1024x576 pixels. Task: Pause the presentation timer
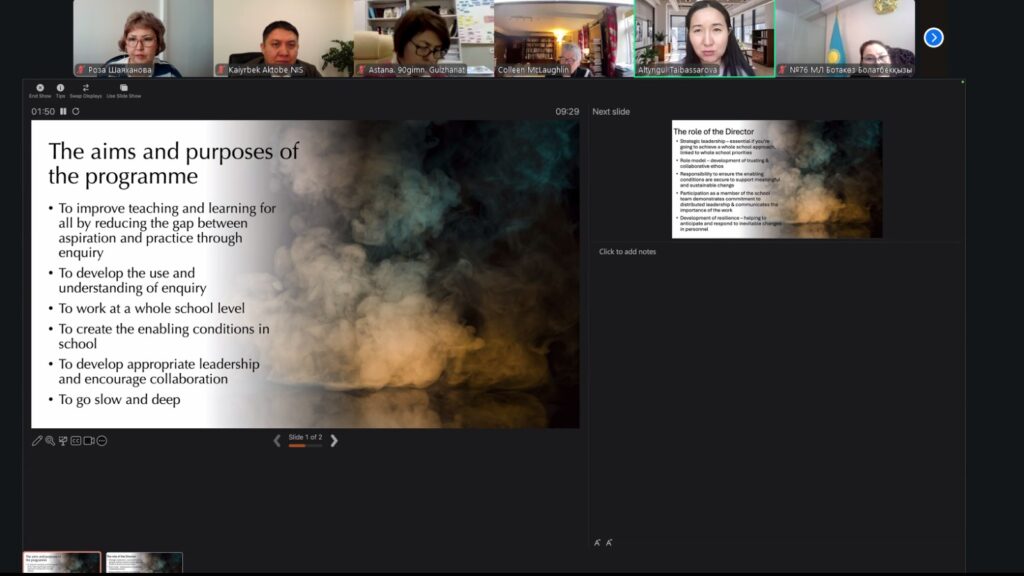click(x=63, y=111)
